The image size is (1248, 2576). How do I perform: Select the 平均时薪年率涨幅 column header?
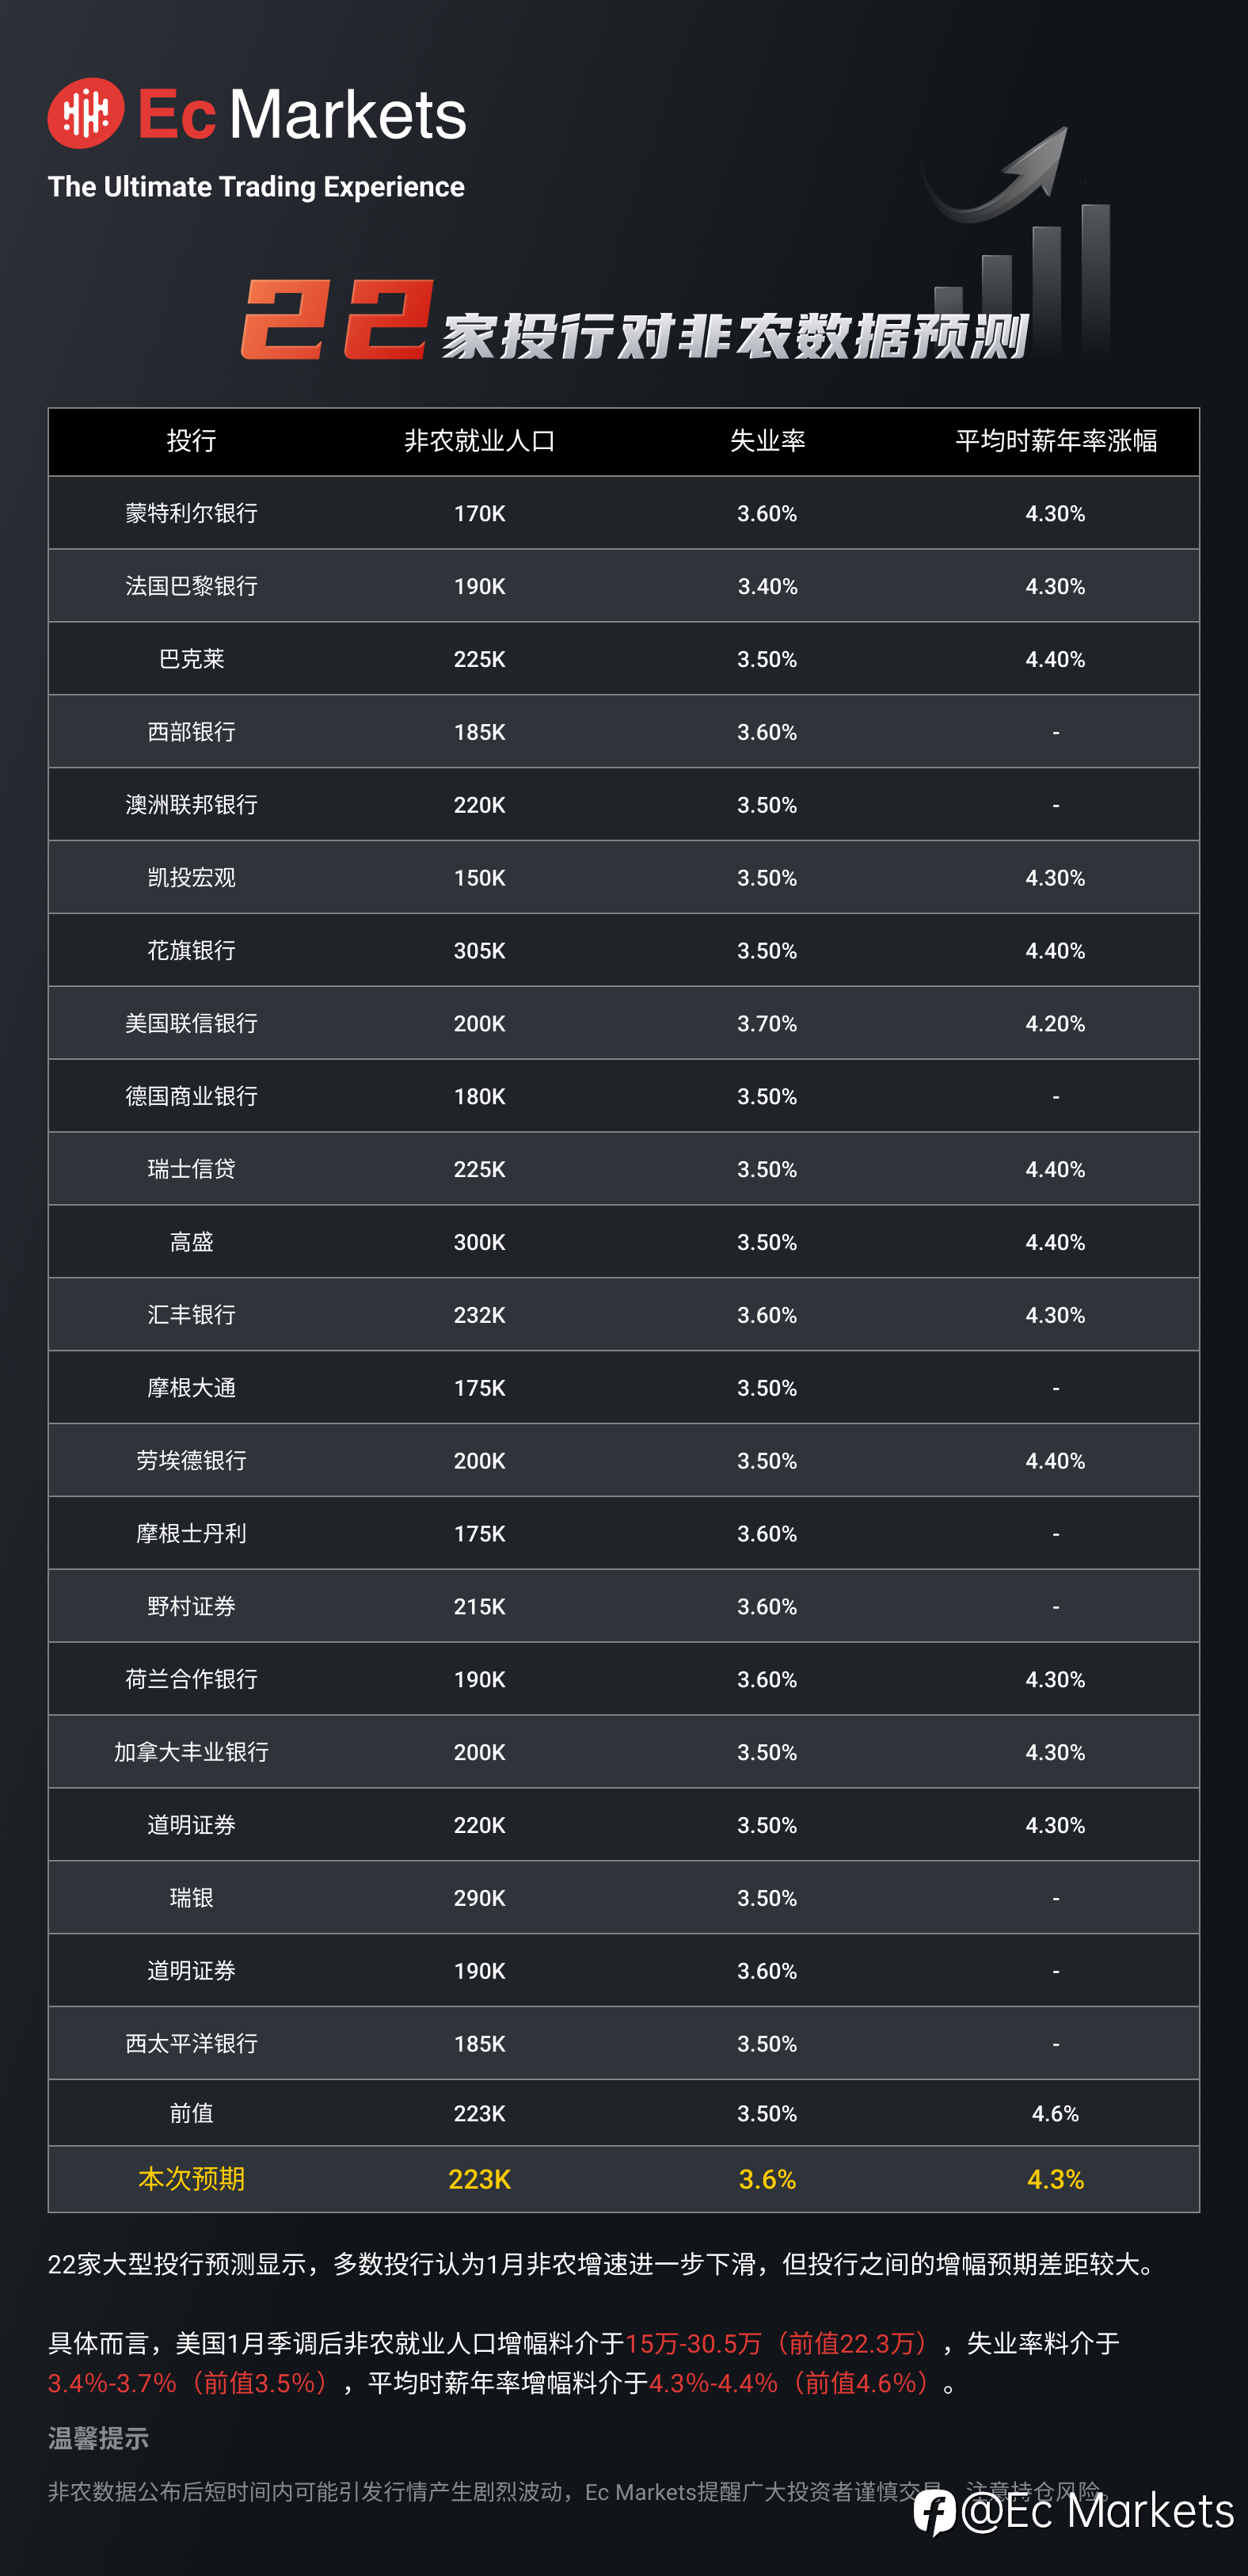pyautogui.click(x=1055, y=441)
